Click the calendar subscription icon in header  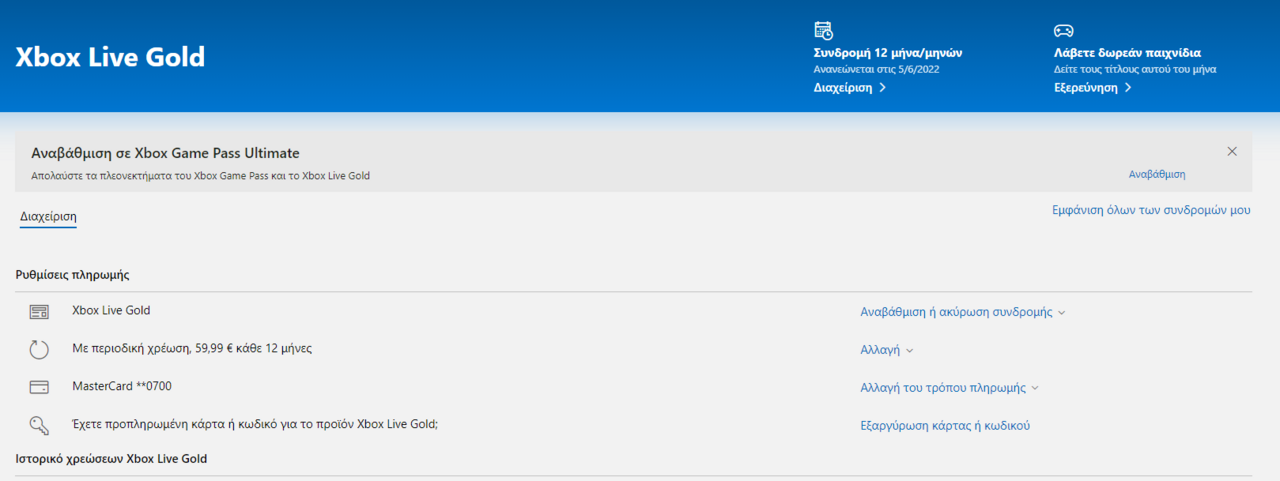(824, 30)
